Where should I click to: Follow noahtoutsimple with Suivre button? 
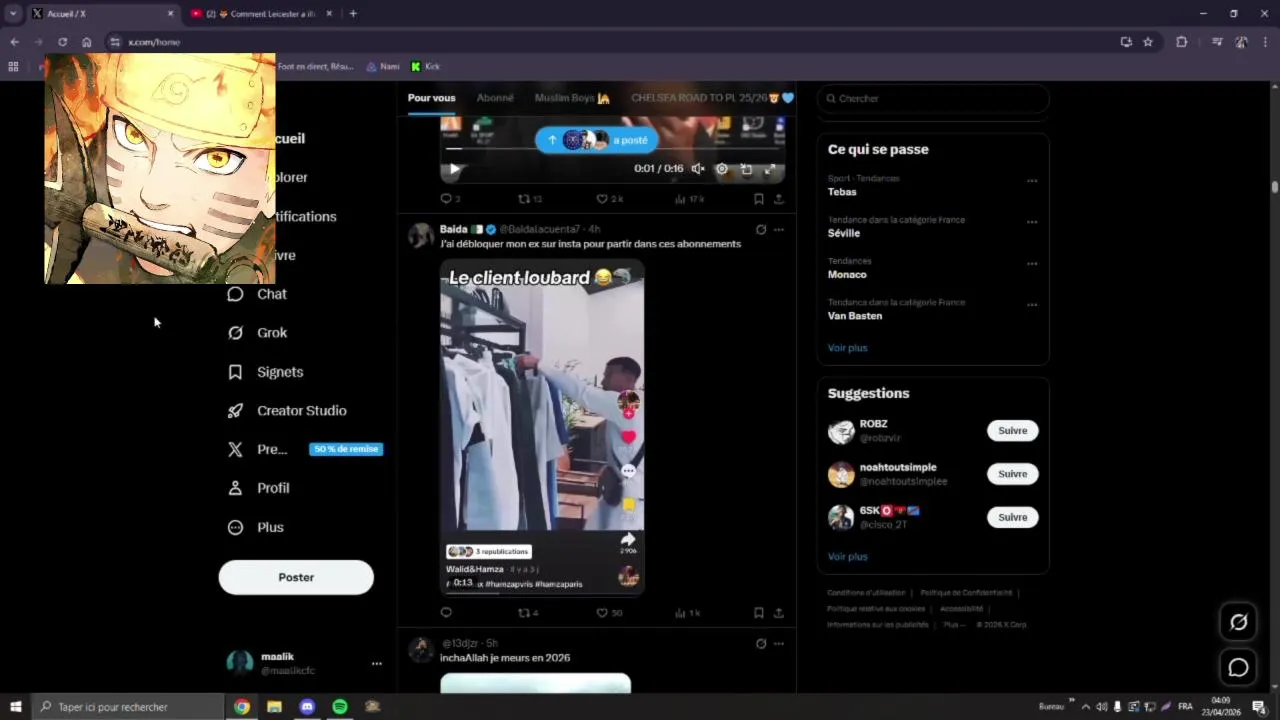tap(1012, 474)
